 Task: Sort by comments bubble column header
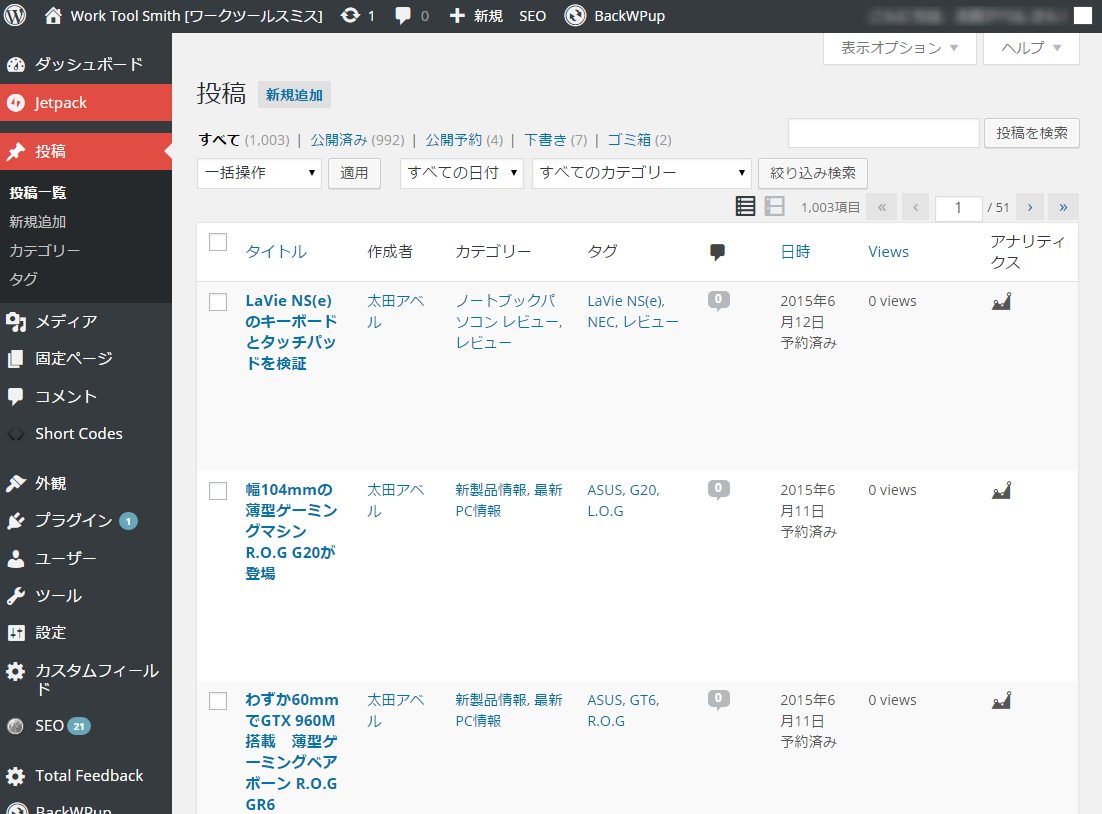pyautogui.click(x=718, y=252)
